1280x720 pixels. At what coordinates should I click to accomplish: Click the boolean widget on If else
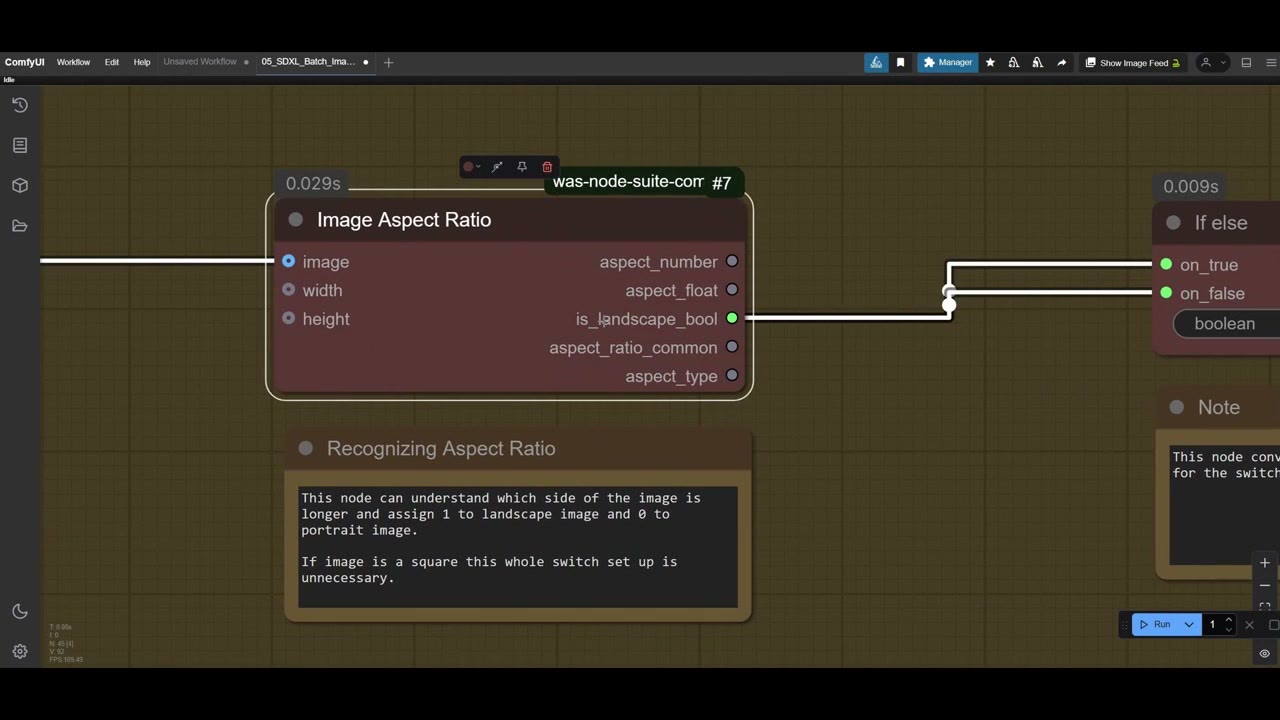point(1227,324)
